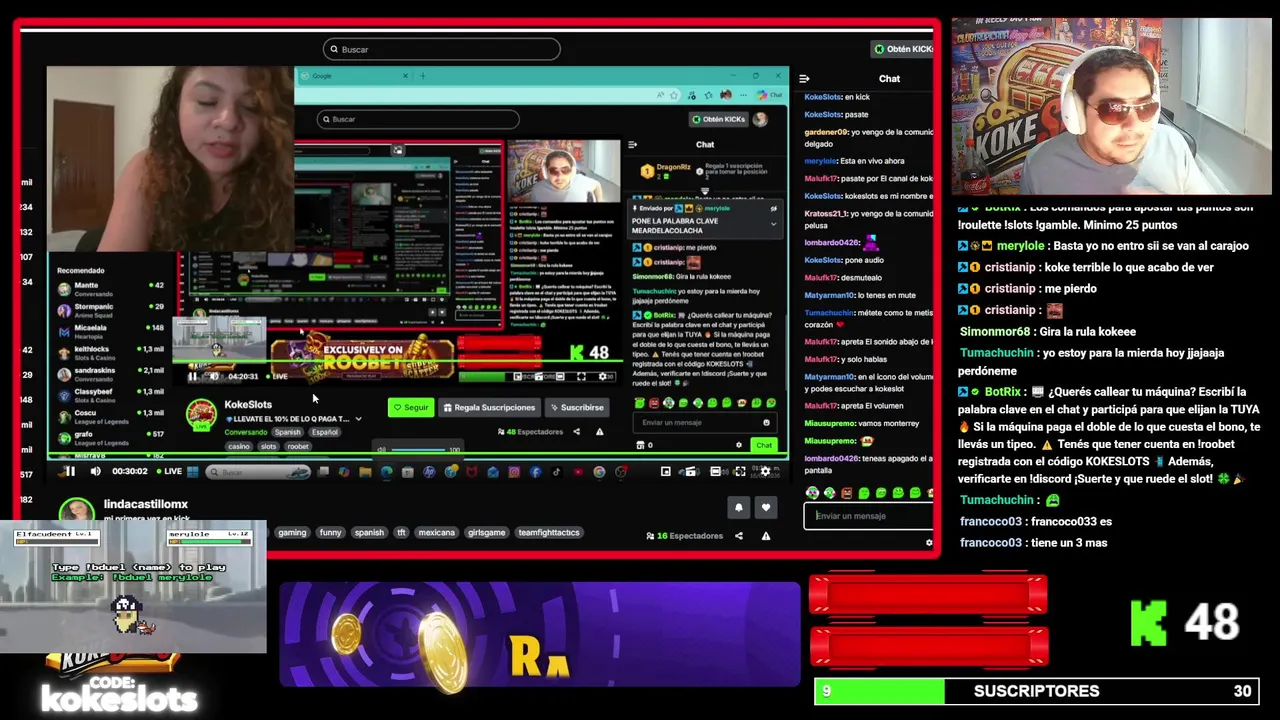Open picture-in-picture in outer player controls
Screen dimensions: 1280x720
pyautogui.click(x=665, y=472)
